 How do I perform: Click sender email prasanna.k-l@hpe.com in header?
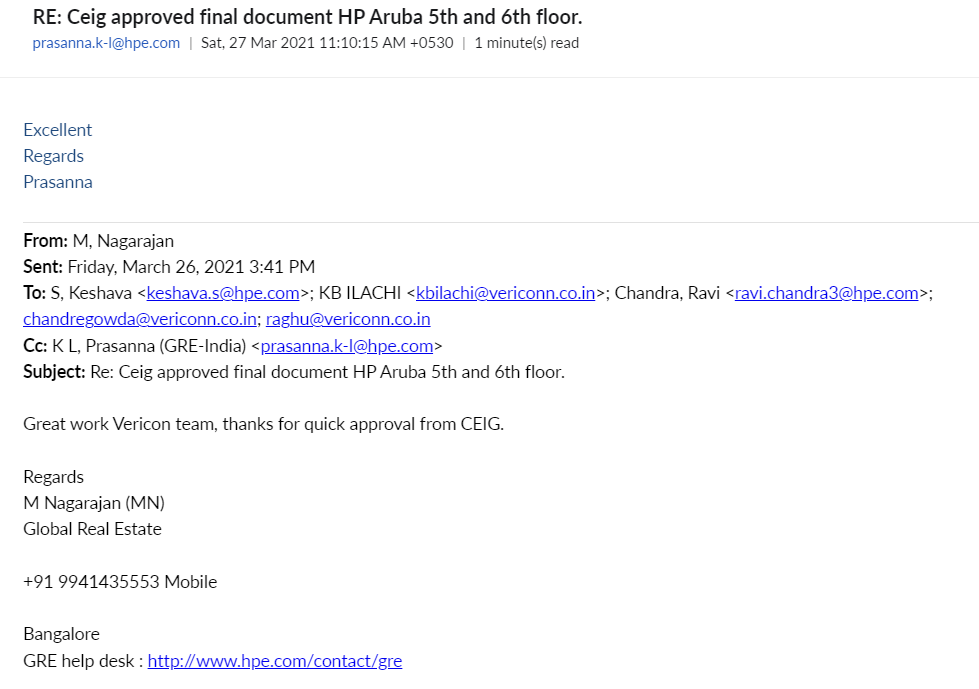click(106, 43)
